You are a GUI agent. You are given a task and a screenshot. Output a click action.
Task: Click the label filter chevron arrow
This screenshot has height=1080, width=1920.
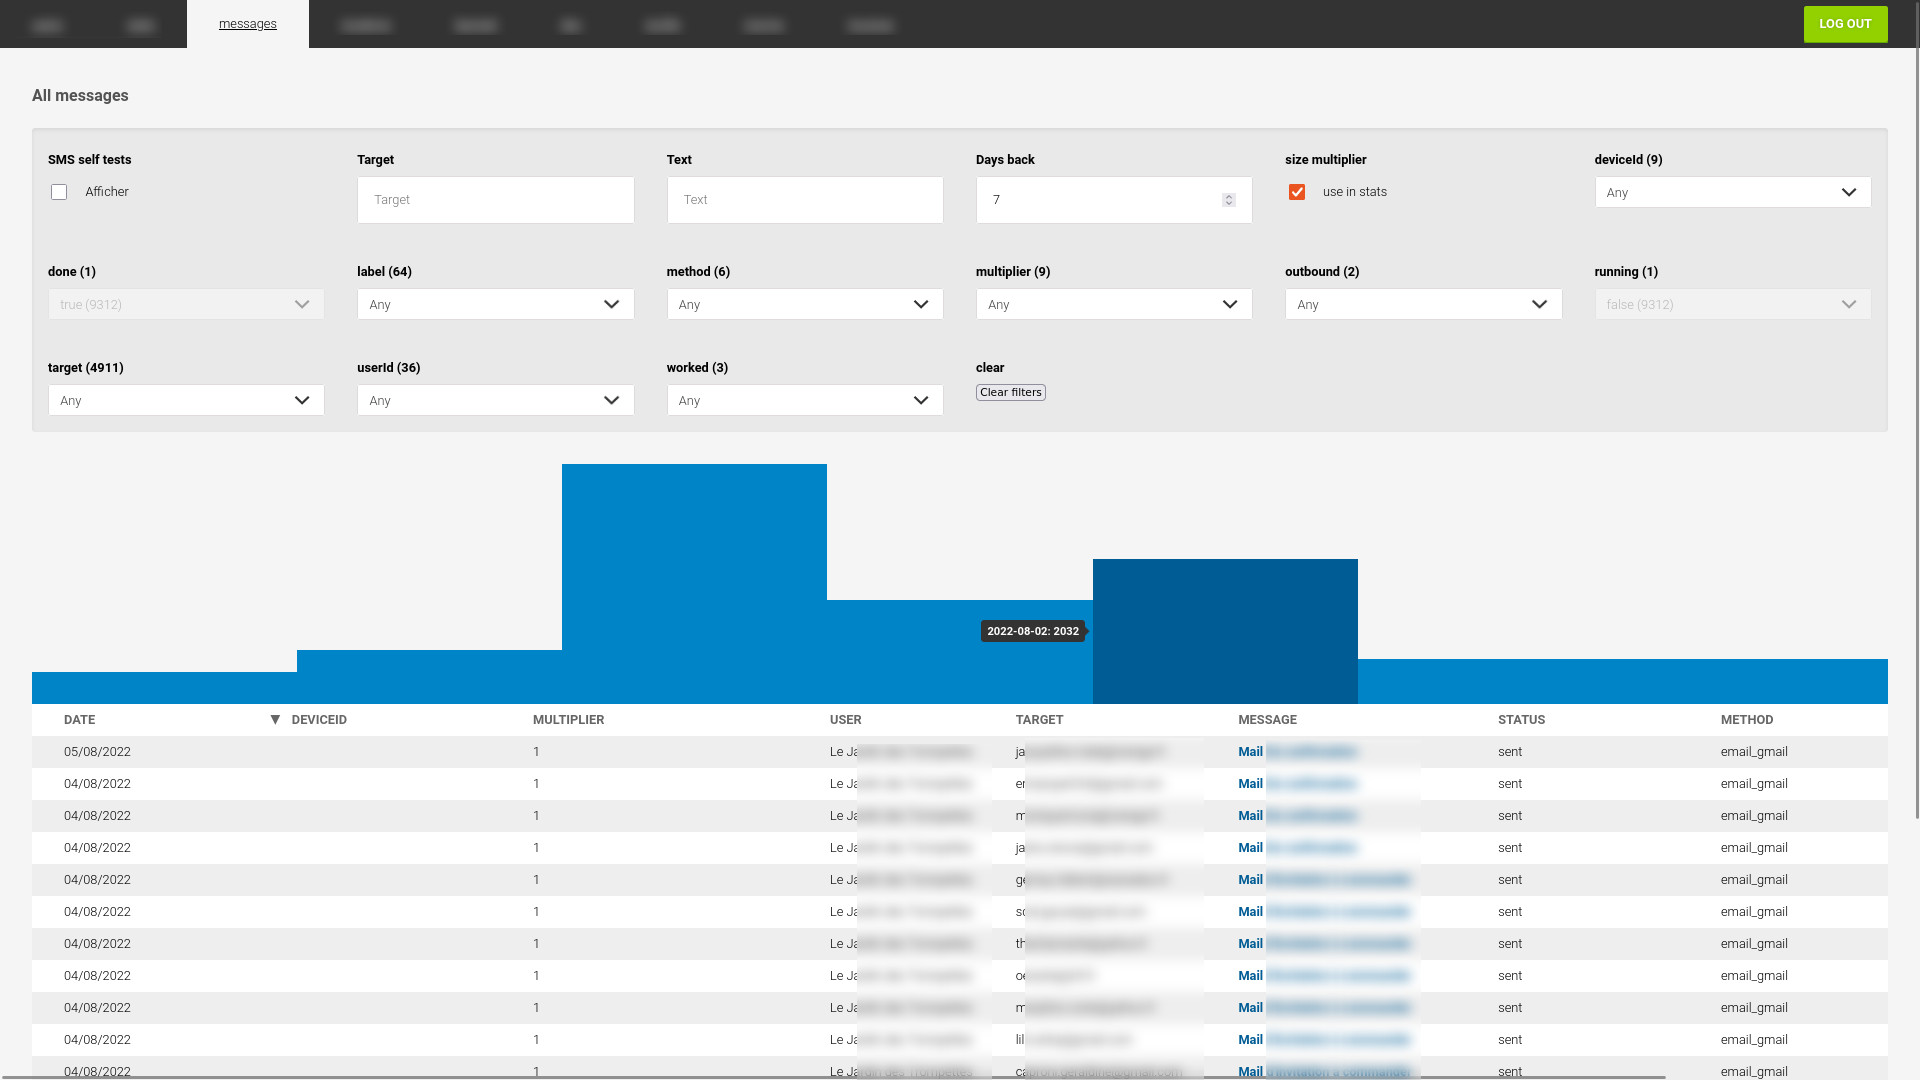[611, 305]
